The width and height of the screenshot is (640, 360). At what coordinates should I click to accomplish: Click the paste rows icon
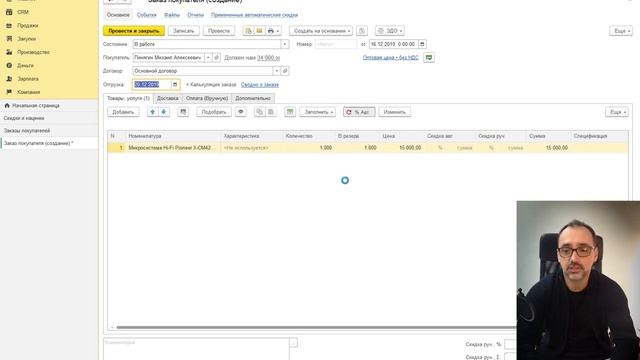(271, 112)
